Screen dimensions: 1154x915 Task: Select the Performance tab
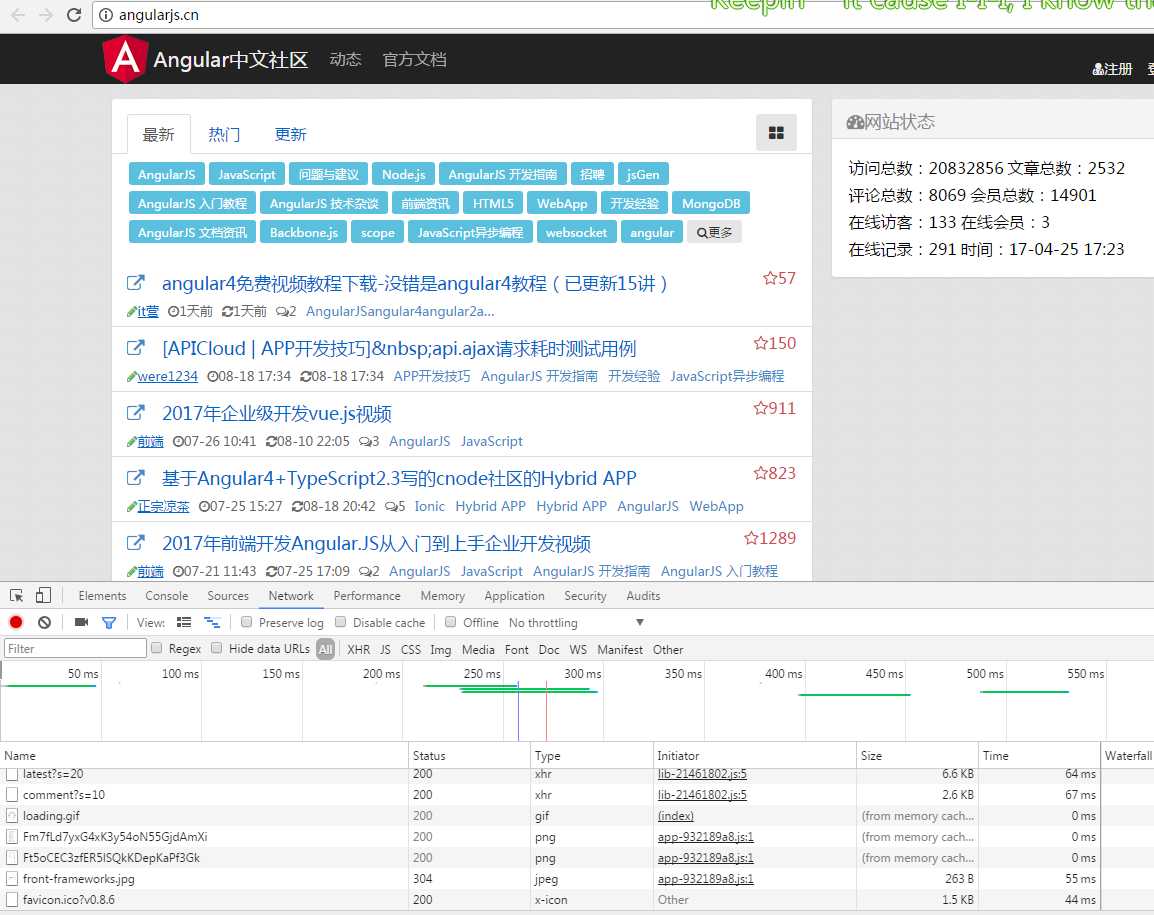pyautogui.click(x=367, y=596)
